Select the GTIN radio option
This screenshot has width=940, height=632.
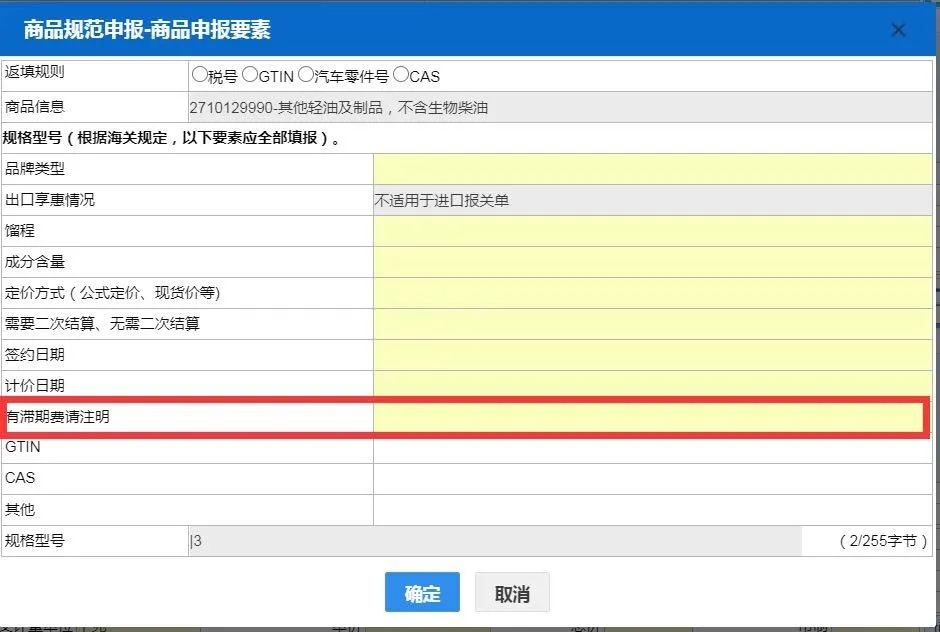pos(250,76)
